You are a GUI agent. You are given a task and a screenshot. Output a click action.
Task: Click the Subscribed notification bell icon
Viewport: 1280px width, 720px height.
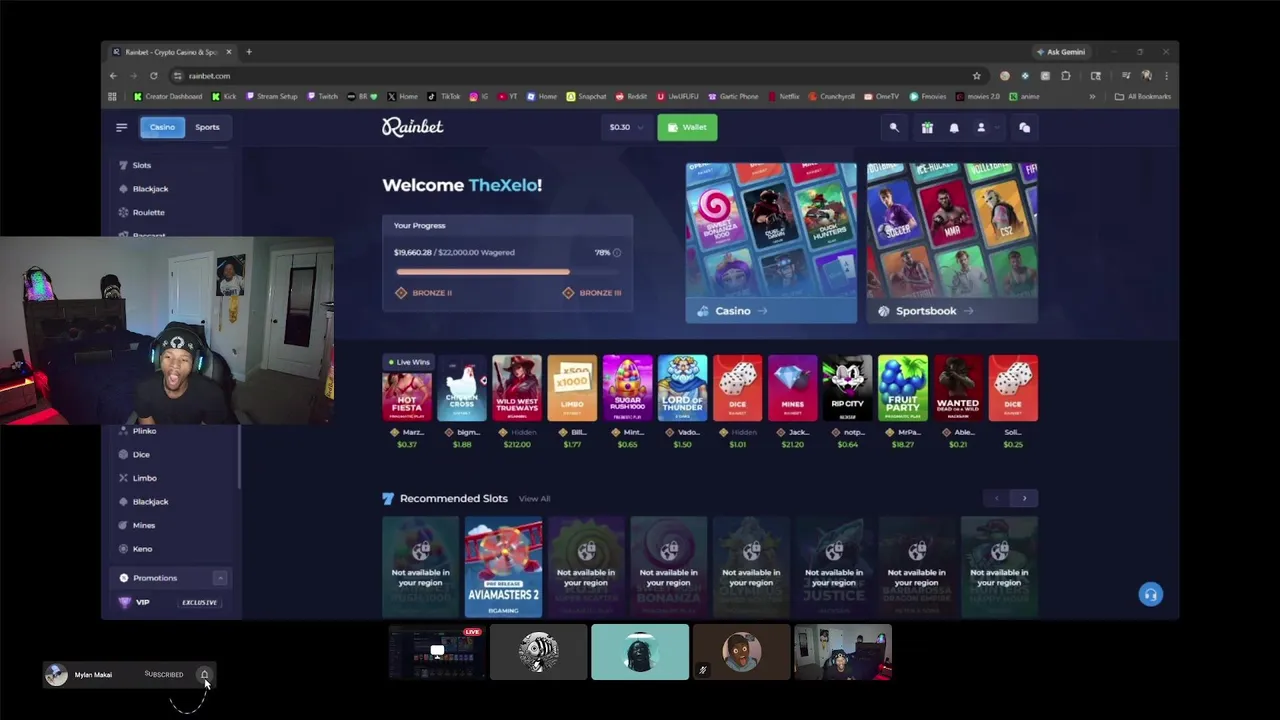204,675
